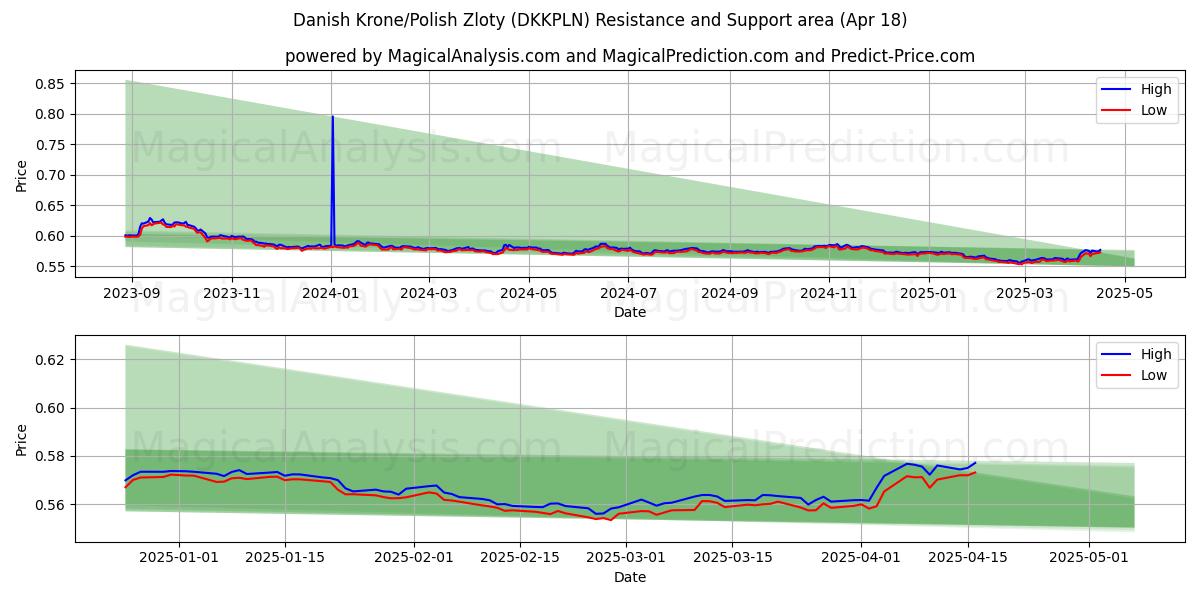Click the '2024-07' x-axis date label
Image resolution: width=1200 pixels, height=600 pixels.
pyautogui.click(x=628, y=293)
